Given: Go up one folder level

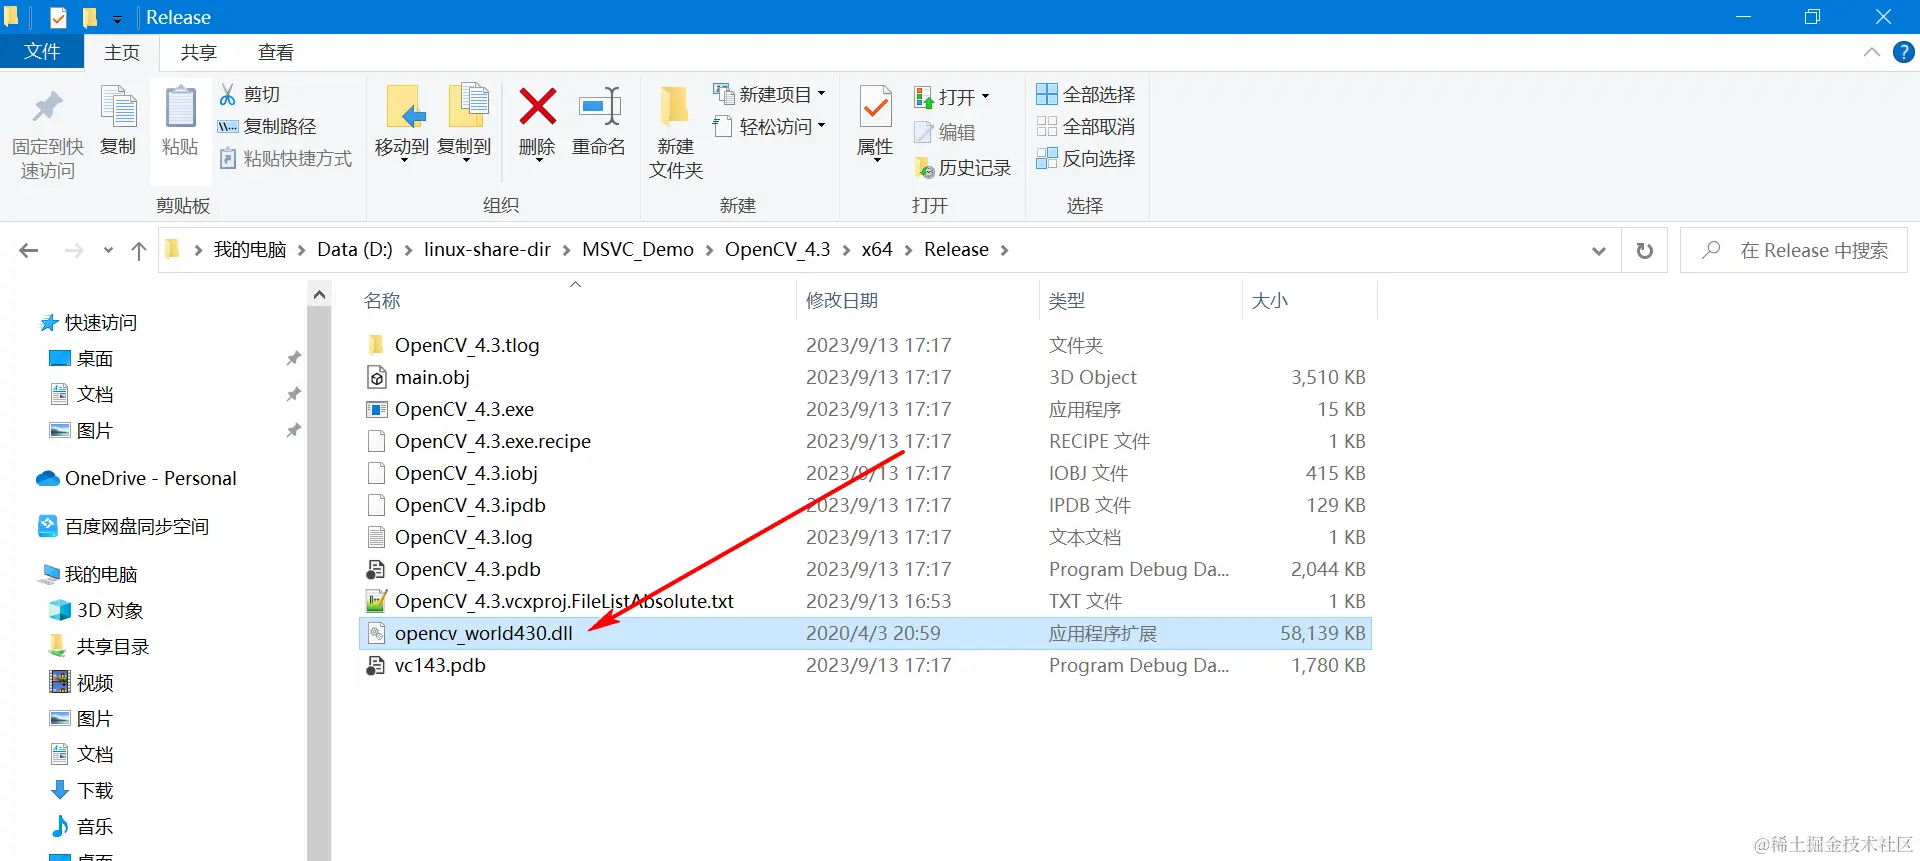Looking at the screenshot, I should [x=139, y=250].
